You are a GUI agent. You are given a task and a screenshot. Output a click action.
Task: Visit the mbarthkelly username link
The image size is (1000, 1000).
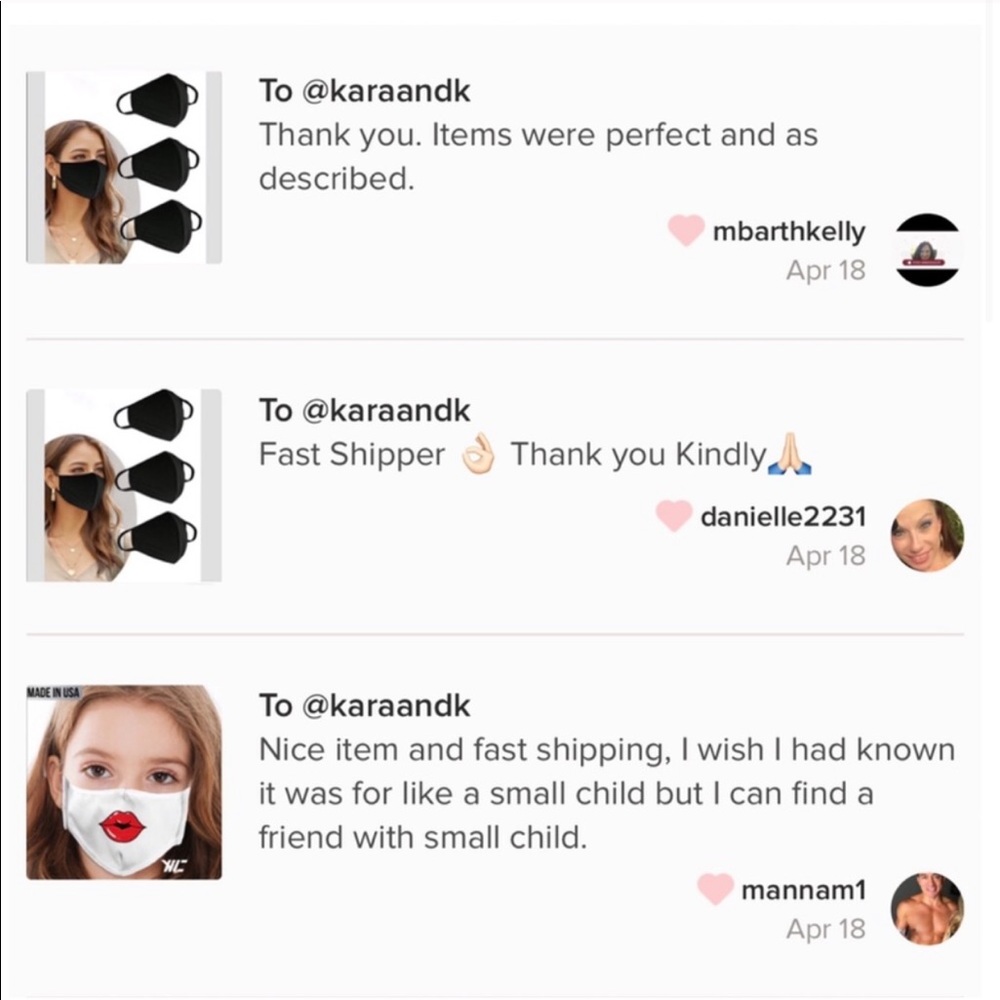pyautogui.click(x=789, y=231)
